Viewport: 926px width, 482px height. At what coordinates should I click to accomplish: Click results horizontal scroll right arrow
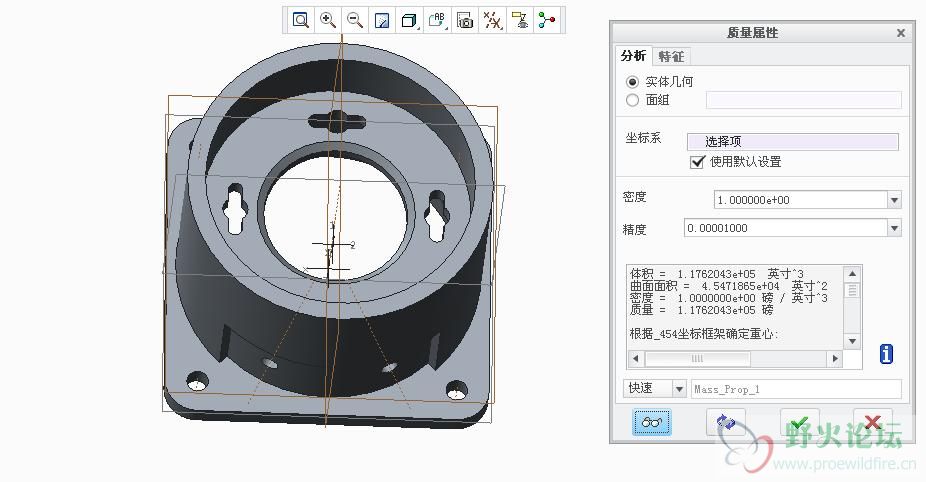835,359
